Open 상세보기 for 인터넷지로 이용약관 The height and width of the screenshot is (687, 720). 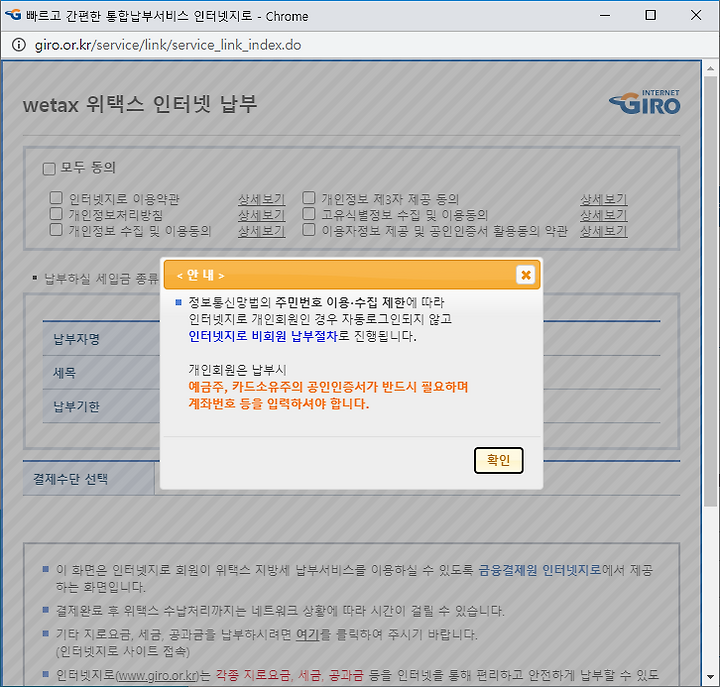pyautogui.click(x=261, y=199)
